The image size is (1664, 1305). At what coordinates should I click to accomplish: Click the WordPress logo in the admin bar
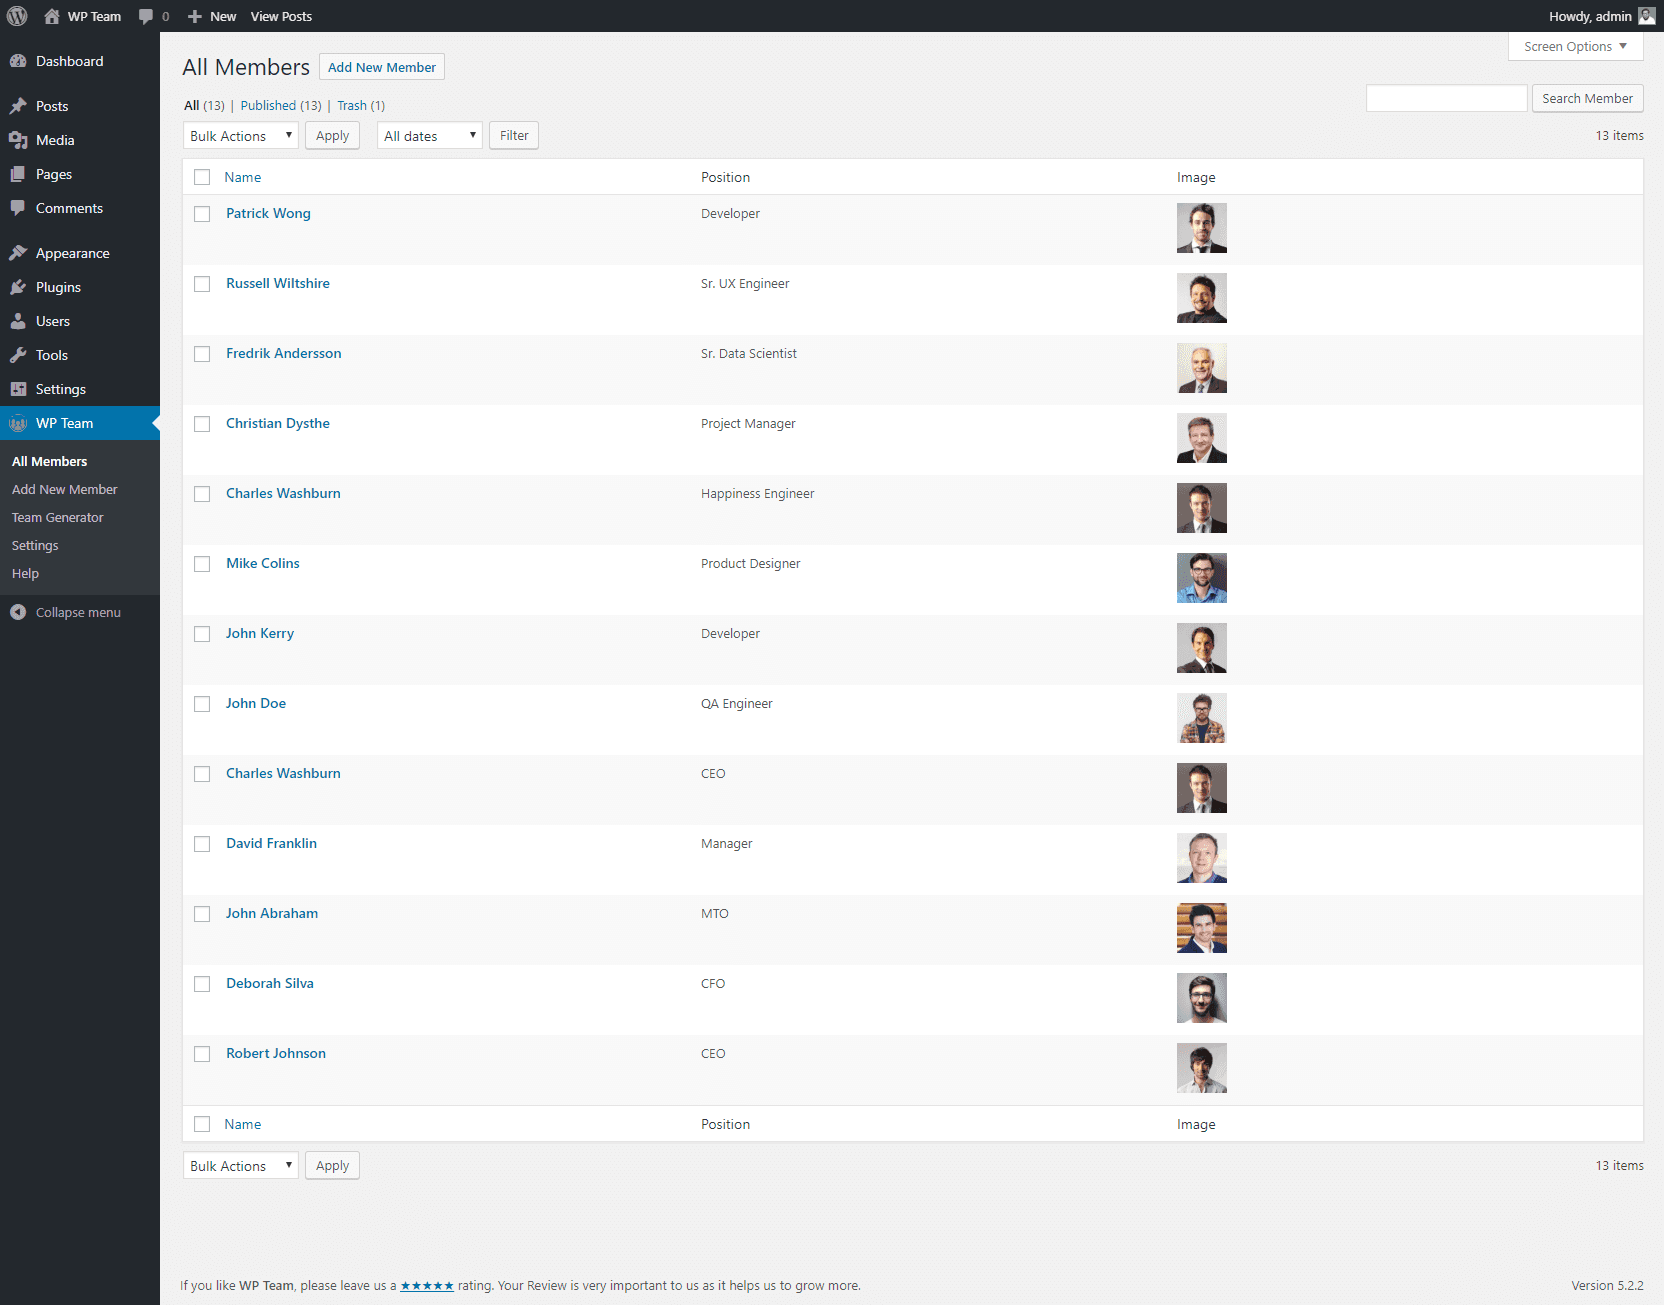tap(16, 16)
